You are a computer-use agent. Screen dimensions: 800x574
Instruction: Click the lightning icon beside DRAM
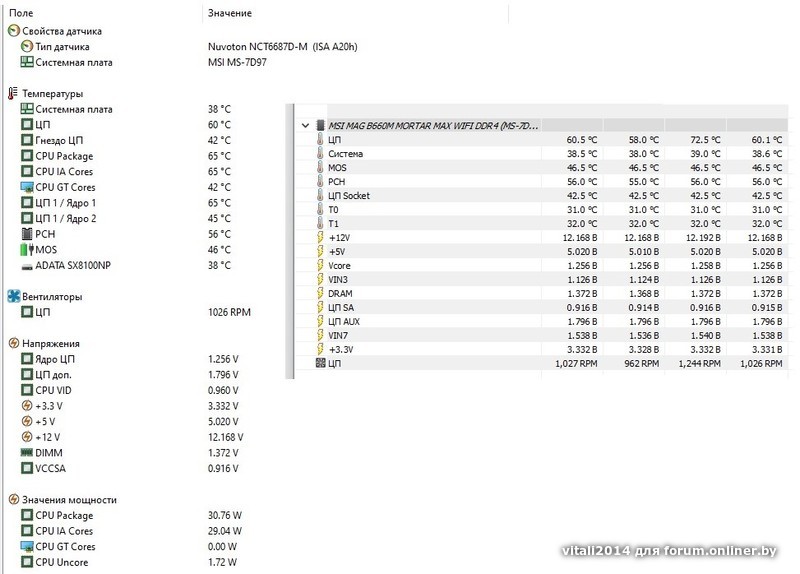pos(320,293)
